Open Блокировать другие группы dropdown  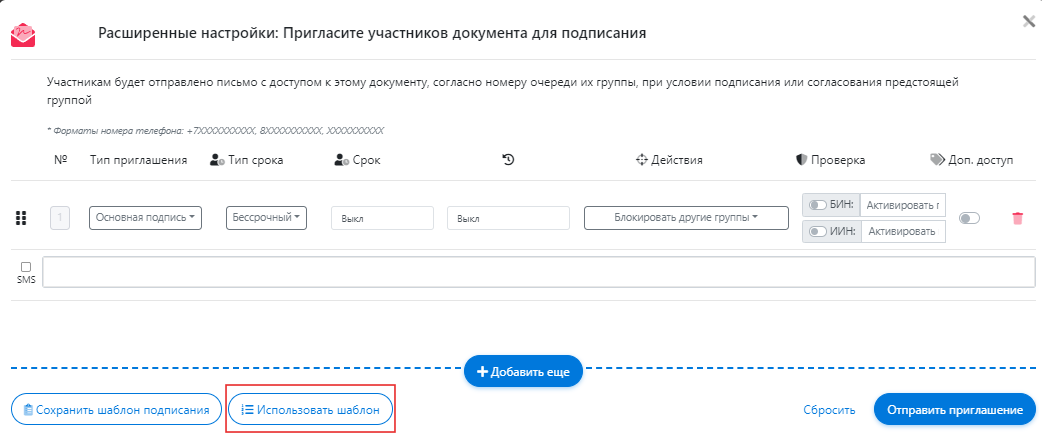click(x=686, y=218)
